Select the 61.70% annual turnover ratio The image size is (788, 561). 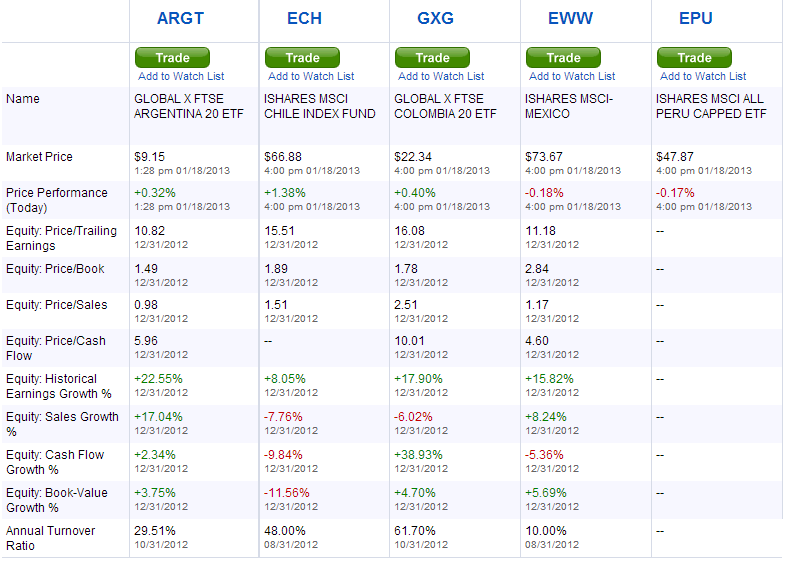(415, 531)
